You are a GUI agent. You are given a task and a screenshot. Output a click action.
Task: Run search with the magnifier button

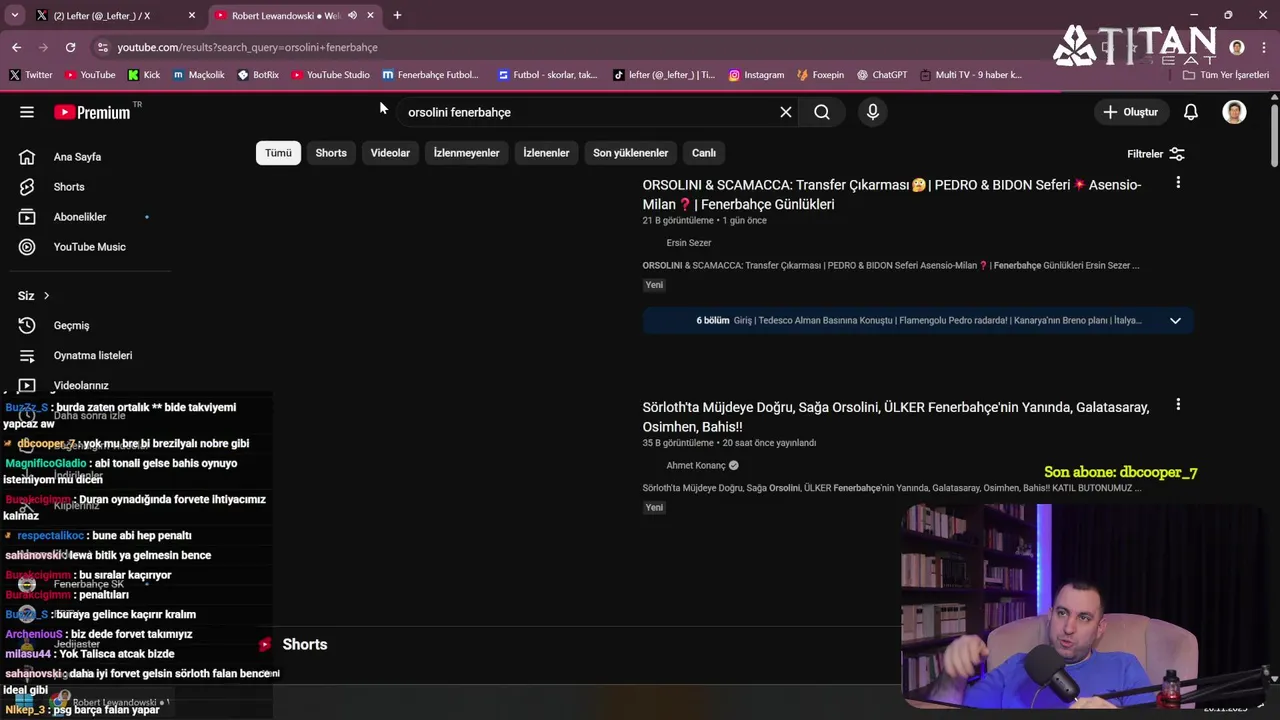[x=822, y=112]
